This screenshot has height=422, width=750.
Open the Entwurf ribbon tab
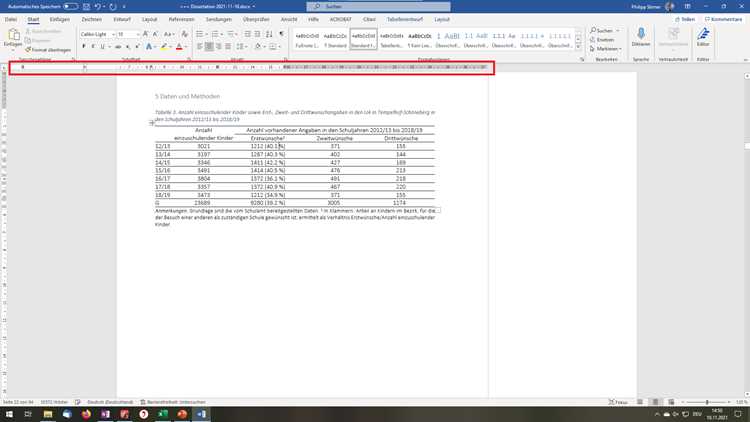122,20
